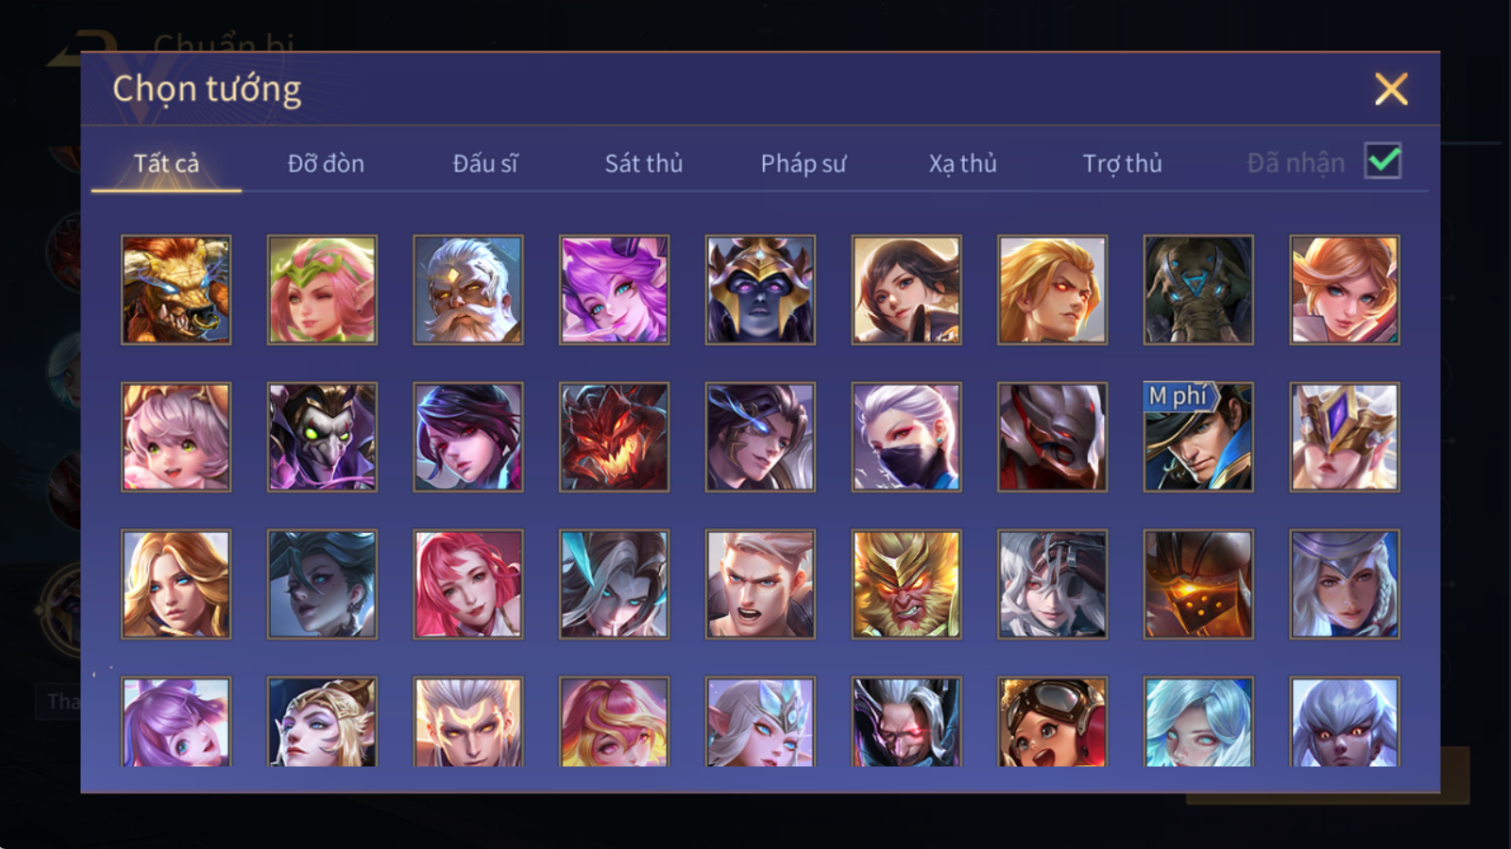Switch to the 'Đỡ đòn' tab

326,163
